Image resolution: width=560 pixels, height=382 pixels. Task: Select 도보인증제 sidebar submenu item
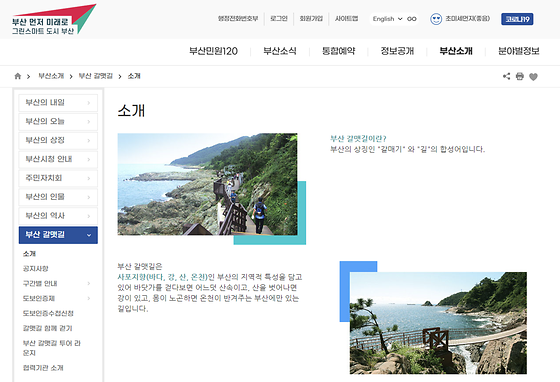[39, 298]
